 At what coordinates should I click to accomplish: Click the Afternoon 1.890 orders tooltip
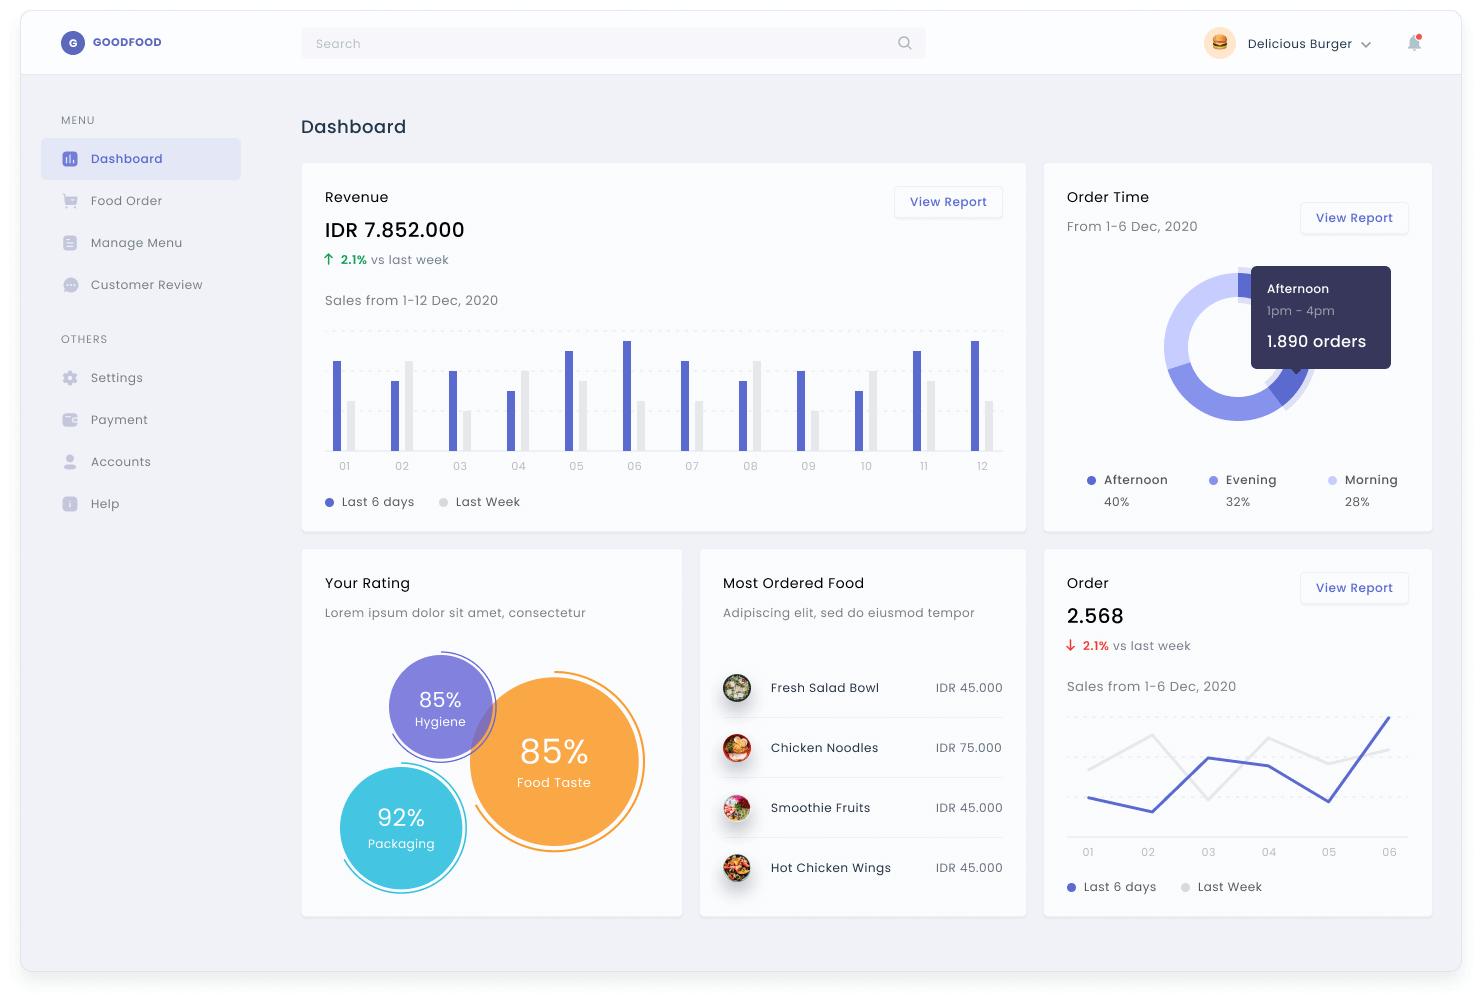click(1320, 317)
